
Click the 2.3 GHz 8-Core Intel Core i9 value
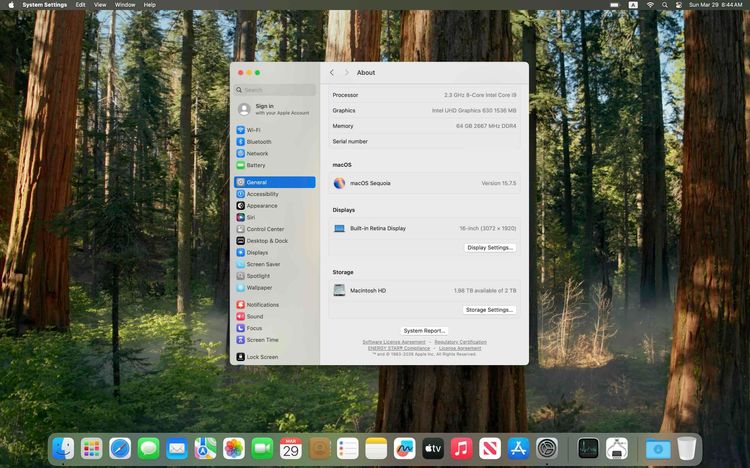(480, 95)
